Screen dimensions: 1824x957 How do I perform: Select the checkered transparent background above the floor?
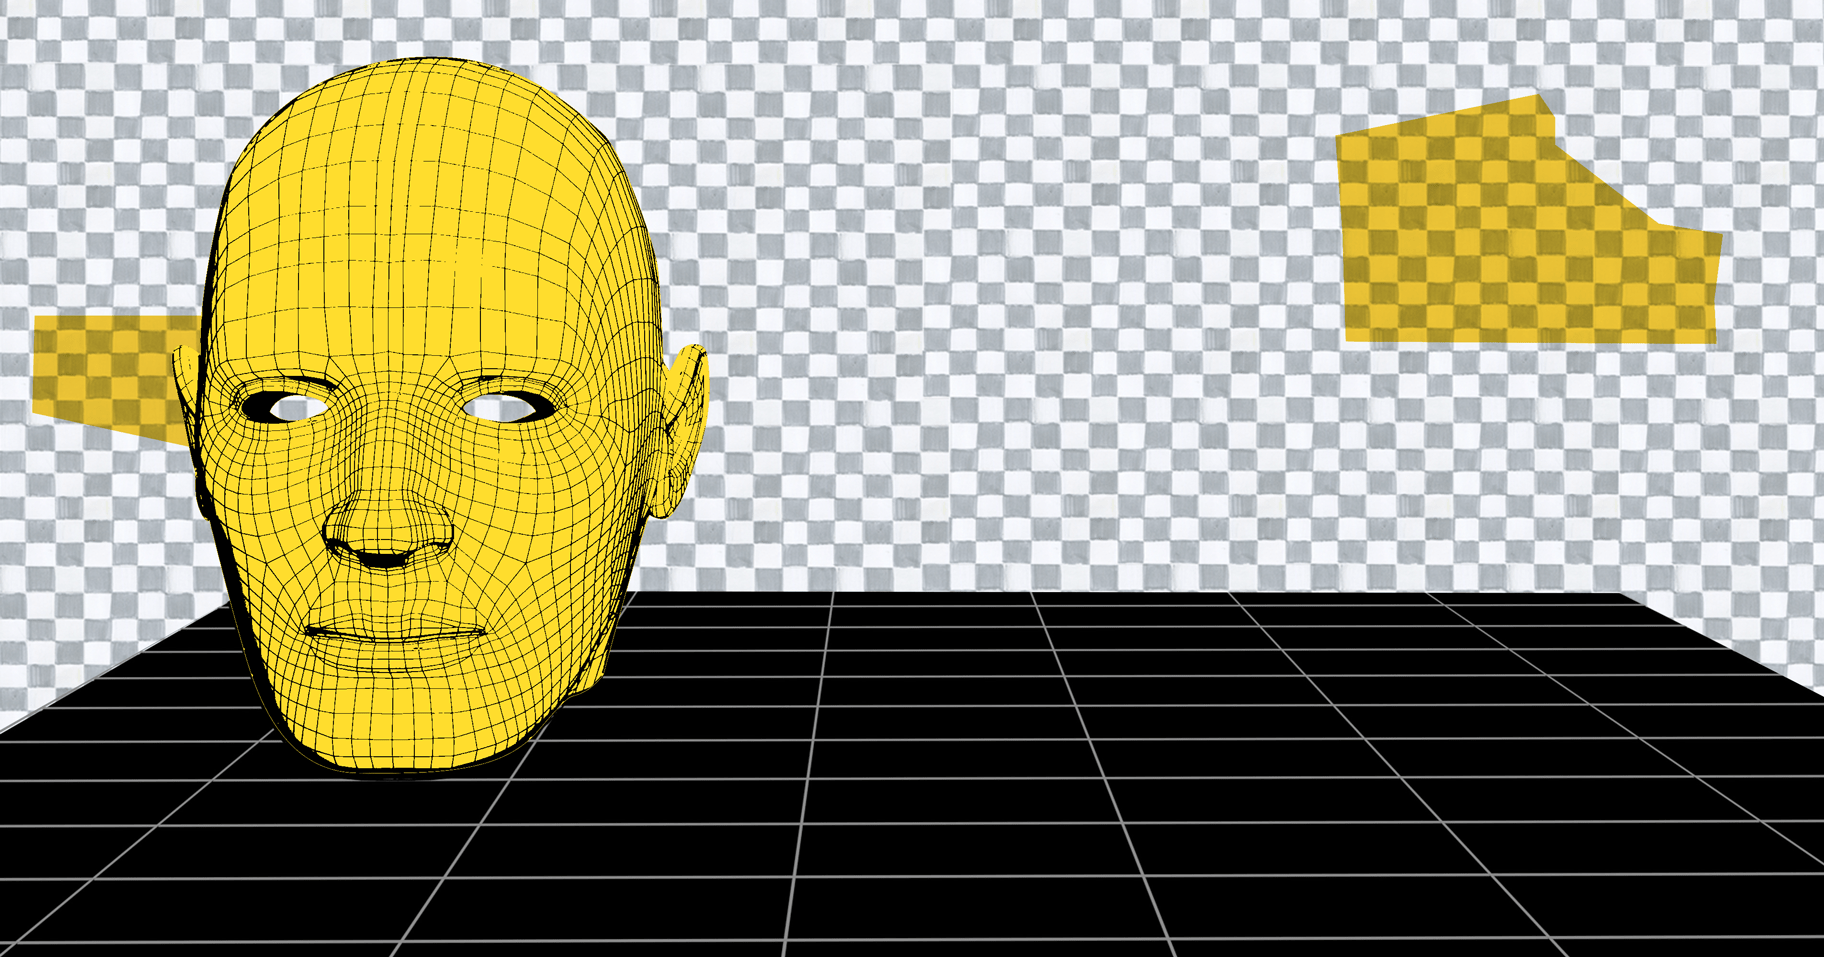coord(1000,300)
